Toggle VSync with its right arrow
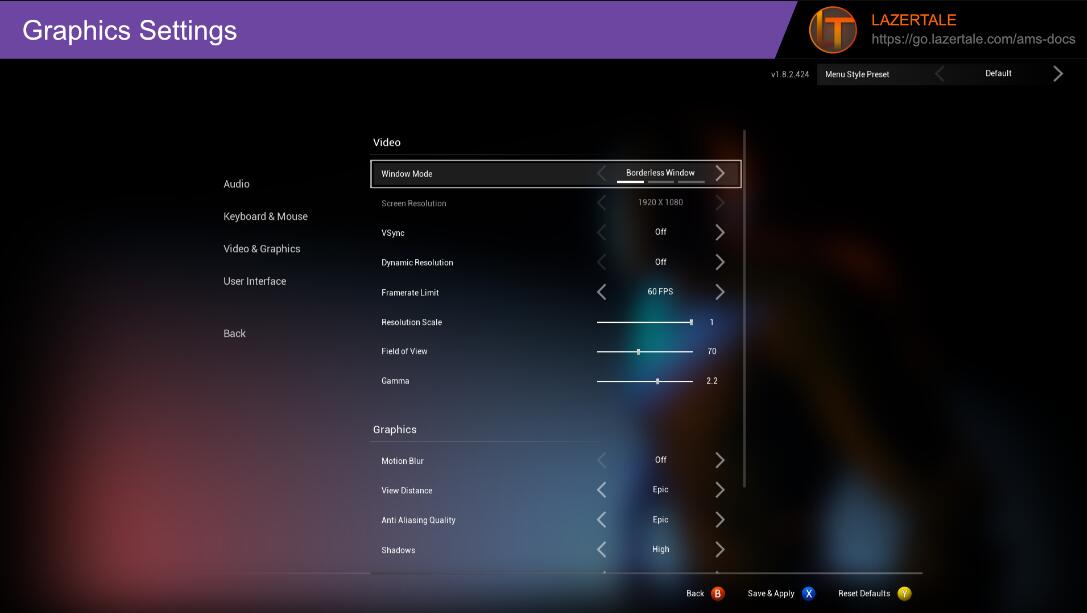 click(x=720, y=233)
